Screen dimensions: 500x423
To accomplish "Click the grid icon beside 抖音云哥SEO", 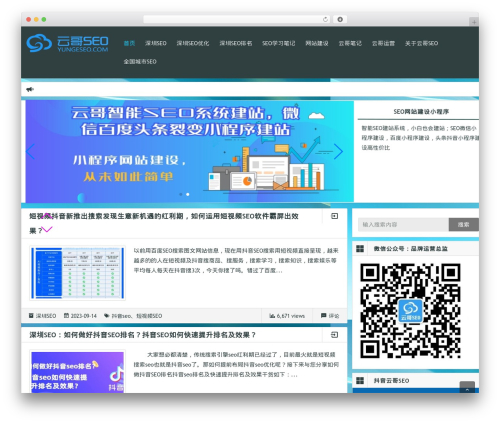I will tap(360, 380).
